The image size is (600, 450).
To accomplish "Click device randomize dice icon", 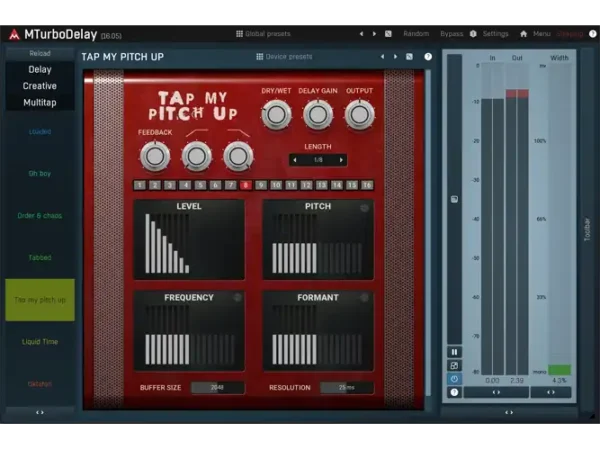I will [409, 57].
